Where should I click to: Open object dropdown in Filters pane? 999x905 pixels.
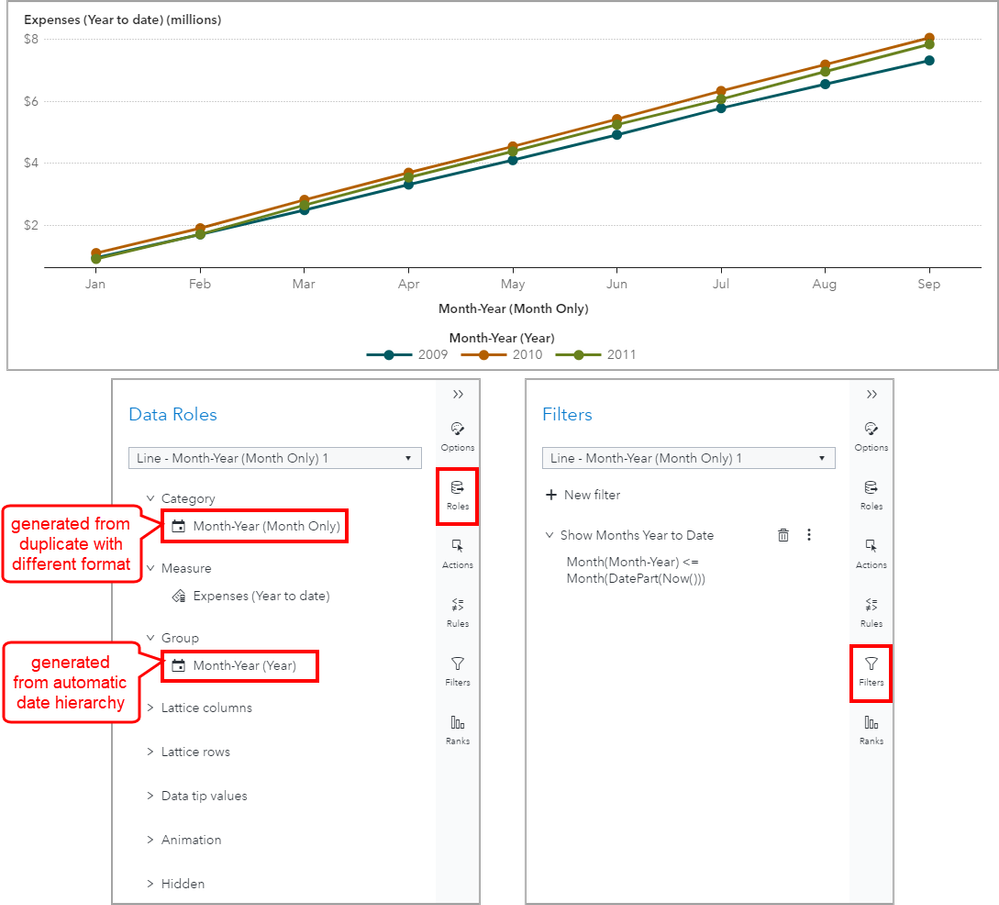[x=688, y=458]
